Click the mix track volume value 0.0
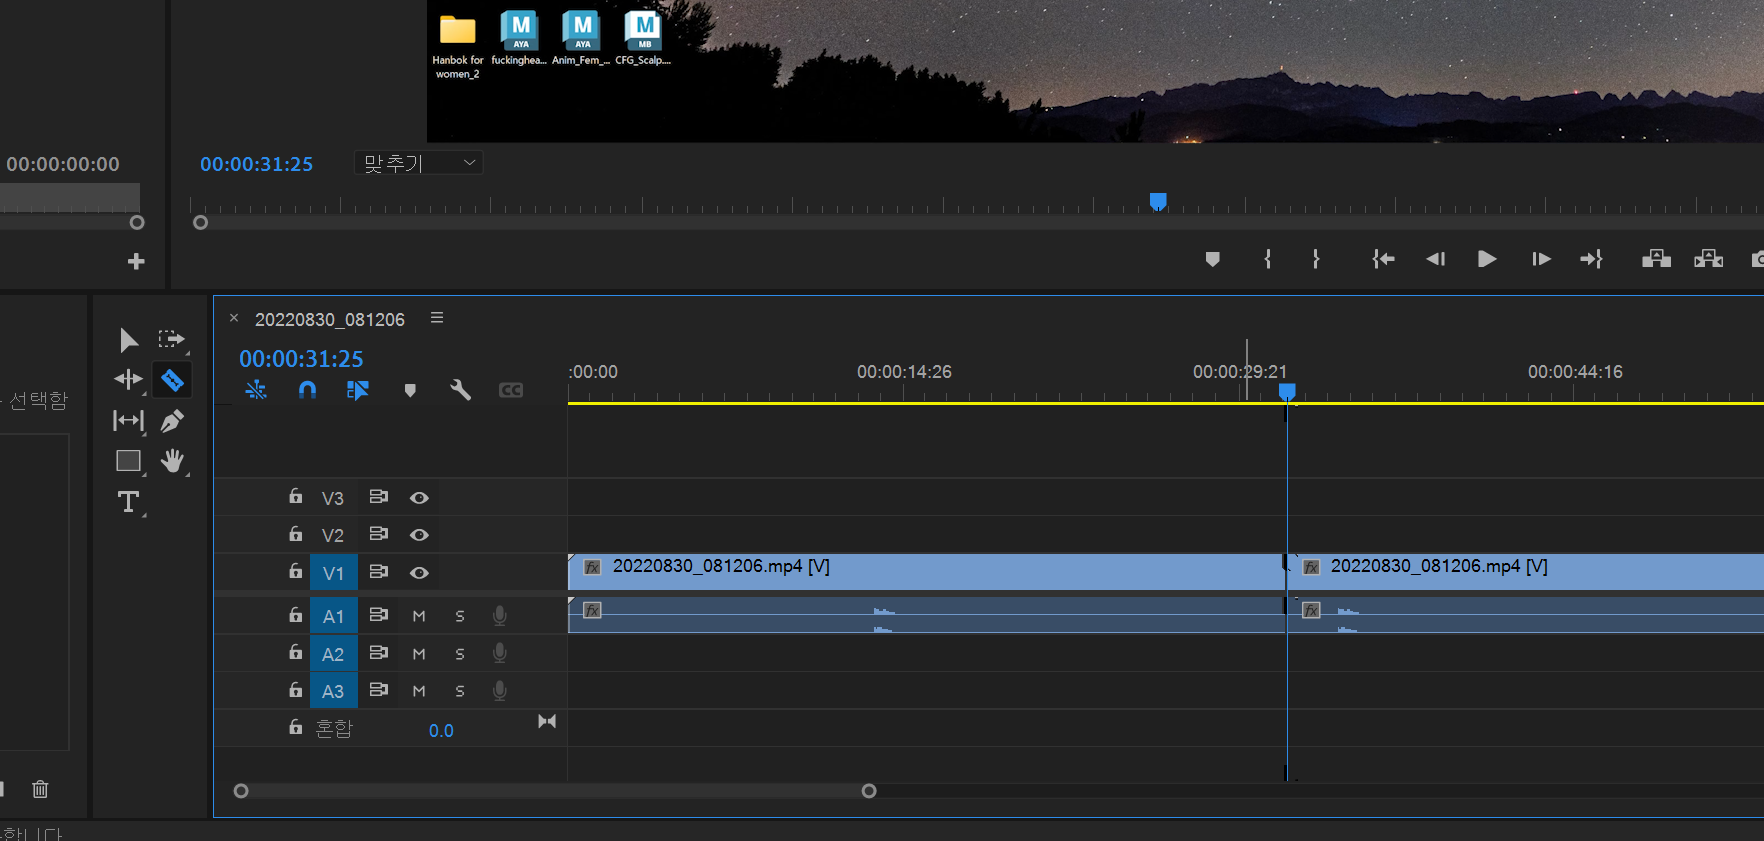 pos(441,731)
